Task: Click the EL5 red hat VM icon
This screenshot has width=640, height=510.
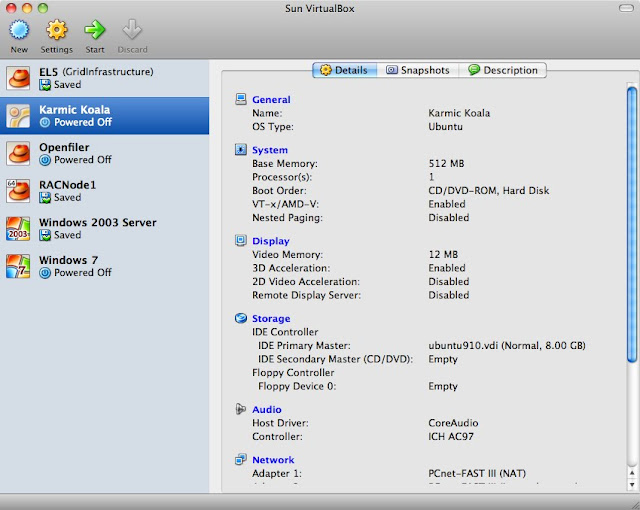Action: click(18, 78)
